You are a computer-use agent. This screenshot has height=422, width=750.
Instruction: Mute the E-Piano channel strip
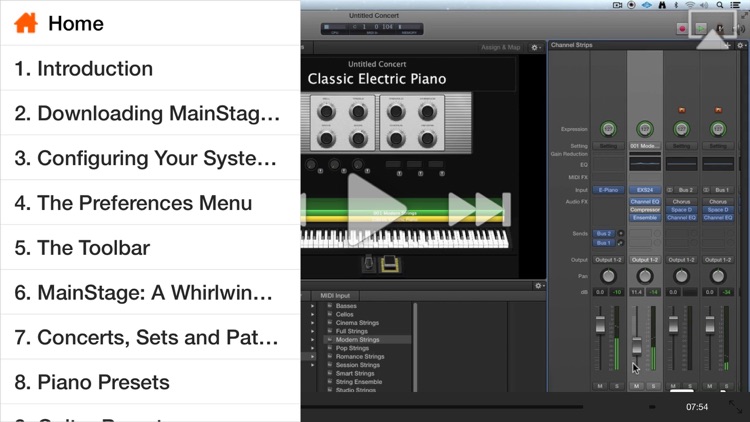point(600,386)
